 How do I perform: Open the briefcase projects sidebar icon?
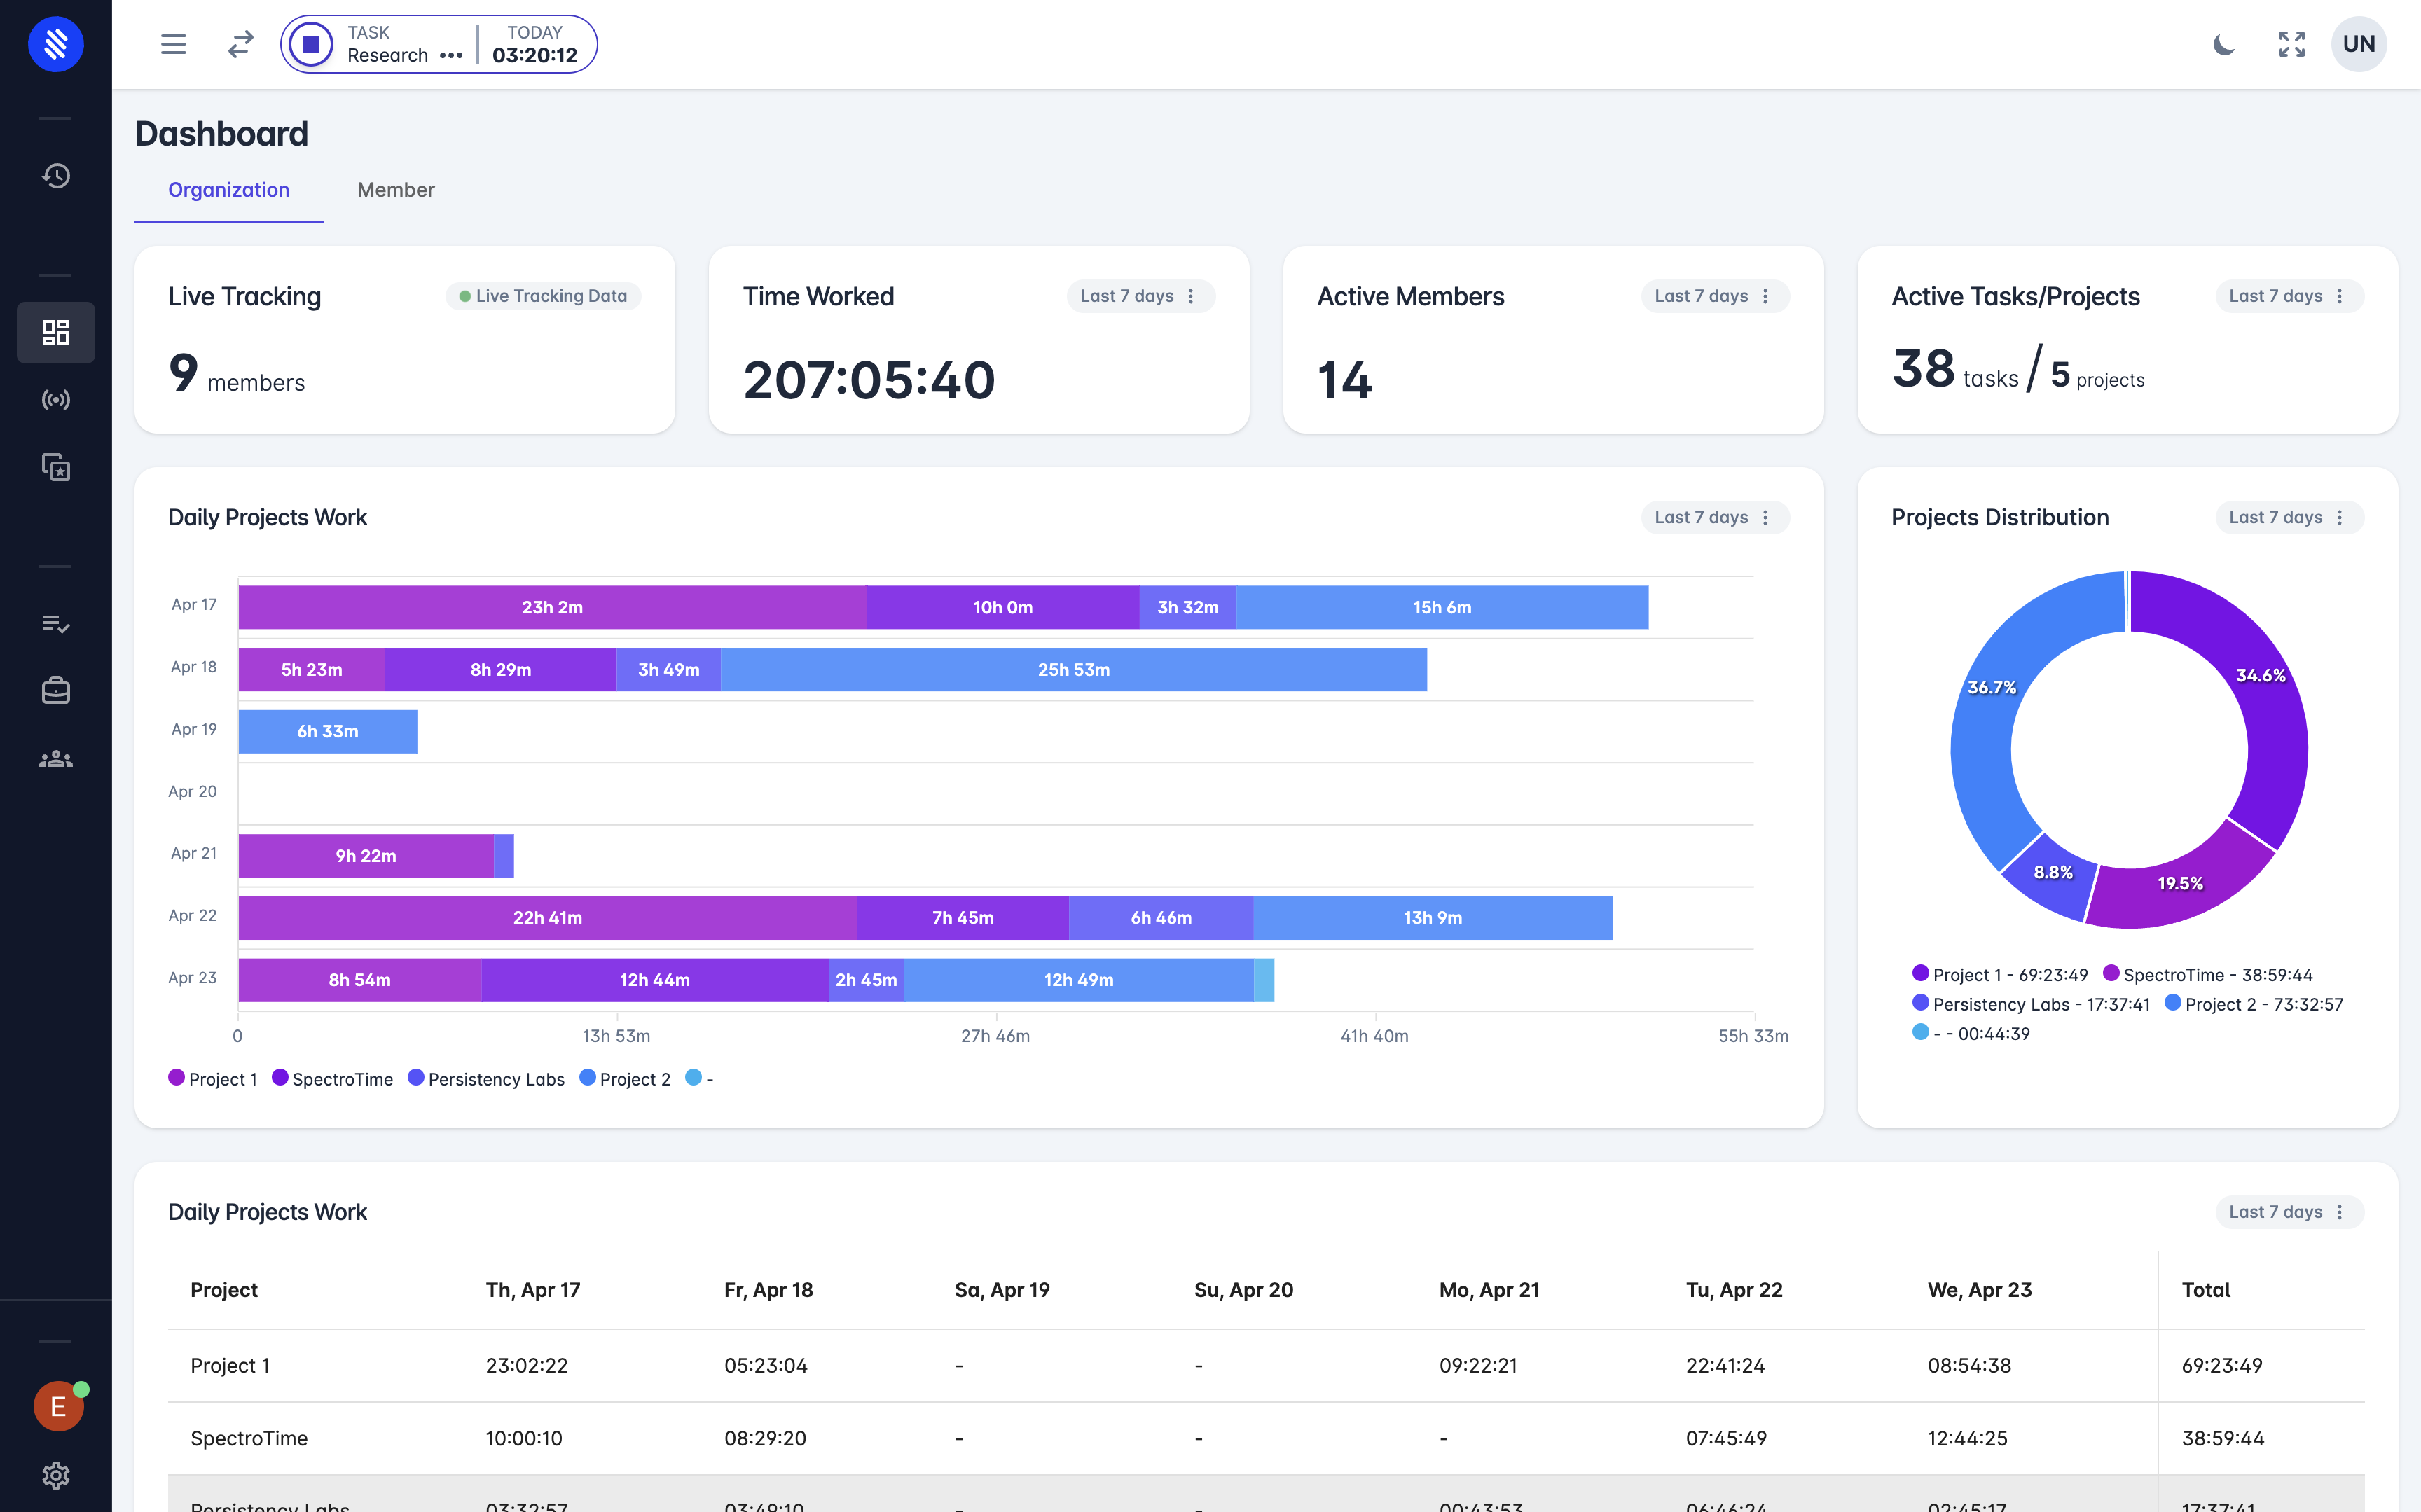[56, 690]
